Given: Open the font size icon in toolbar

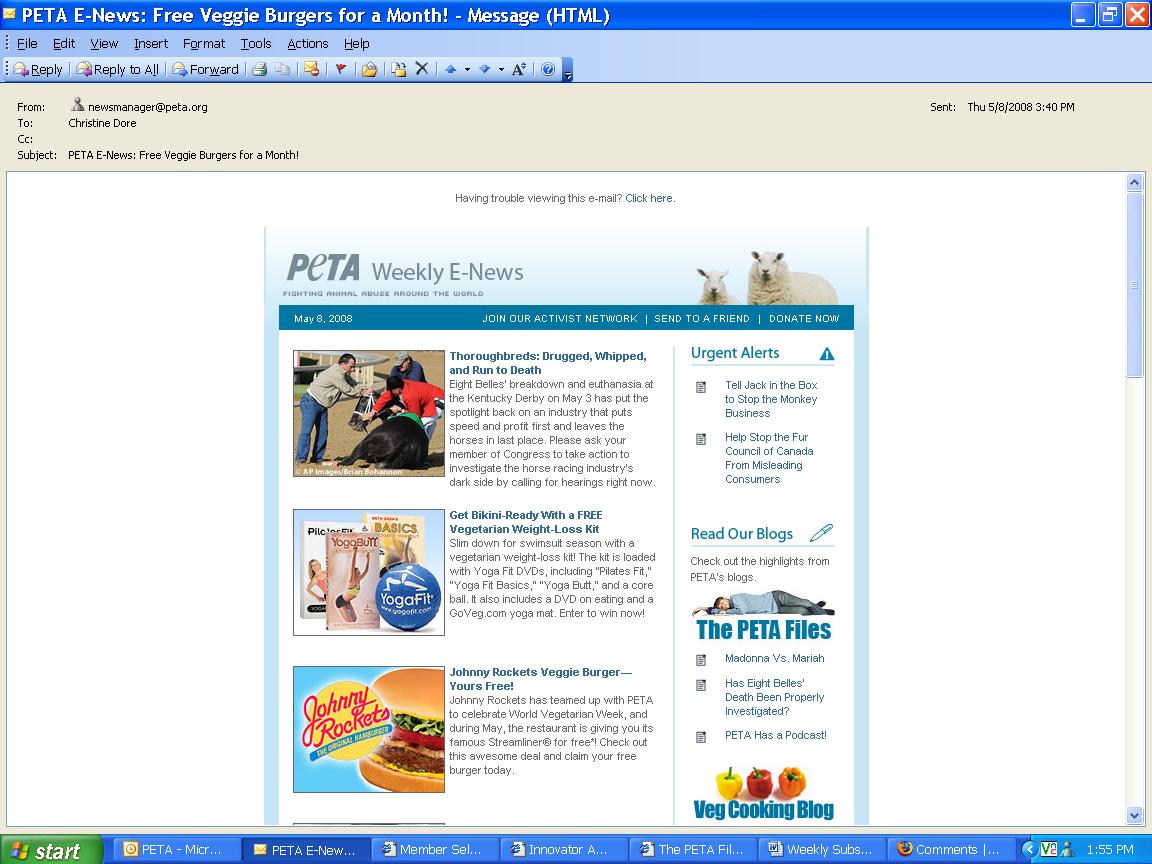Looking at the screenshot, I should [x=518, y=69].
